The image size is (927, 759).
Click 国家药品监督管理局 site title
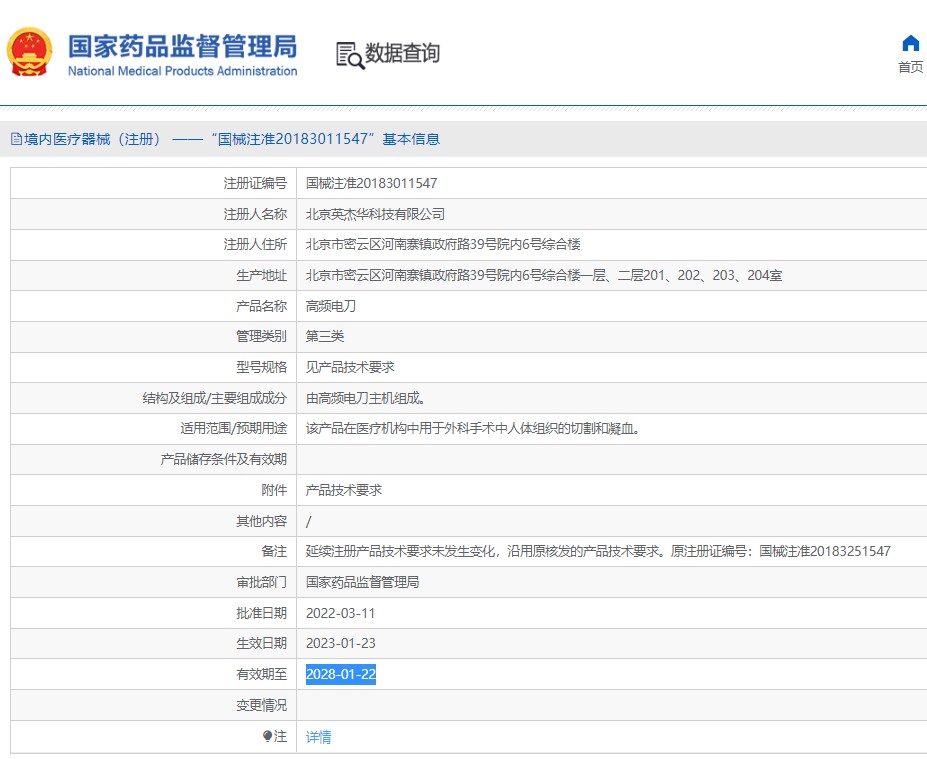point(182,46)
